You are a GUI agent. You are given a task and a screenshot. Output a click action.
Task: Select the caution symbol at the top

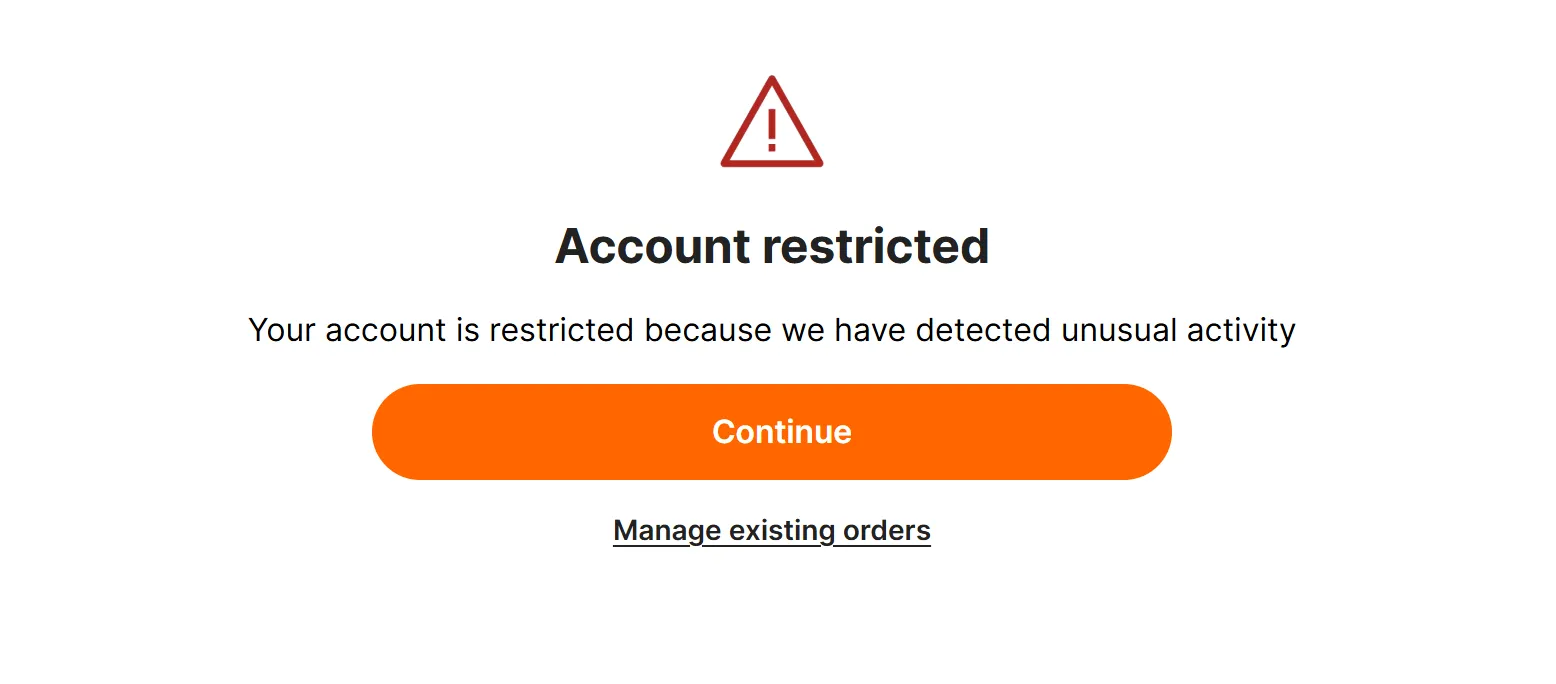click(772, 122)
